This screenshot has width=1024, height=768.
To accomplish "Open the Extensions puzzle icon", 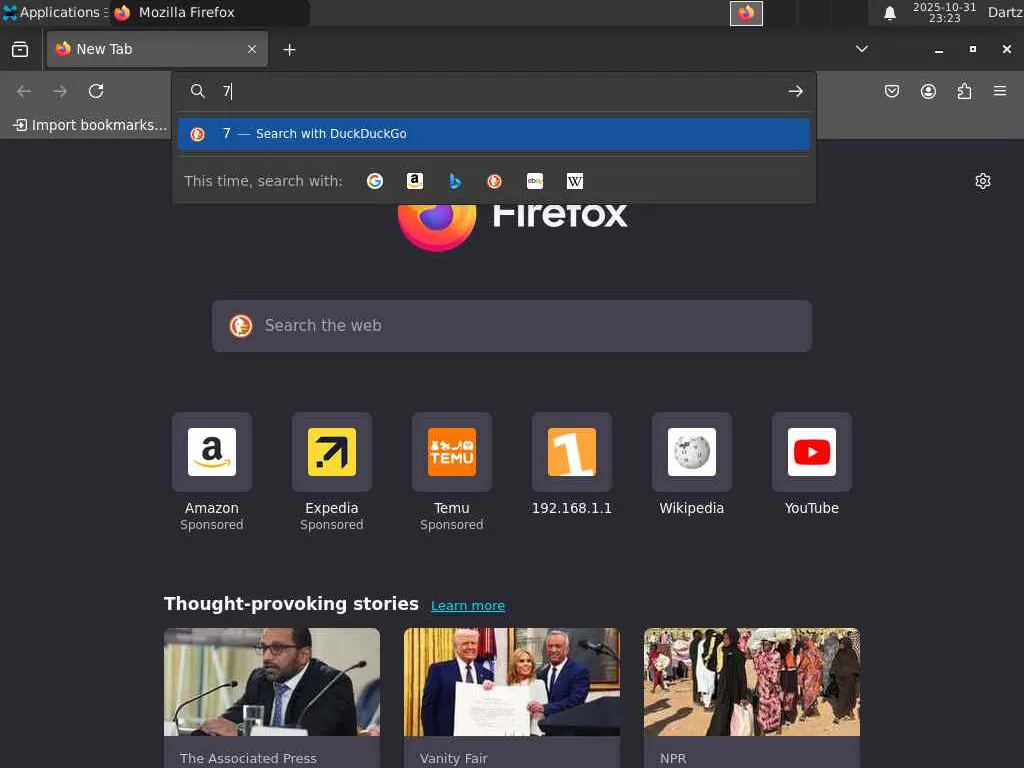I will pyautogui.click(x=964, y=91).
